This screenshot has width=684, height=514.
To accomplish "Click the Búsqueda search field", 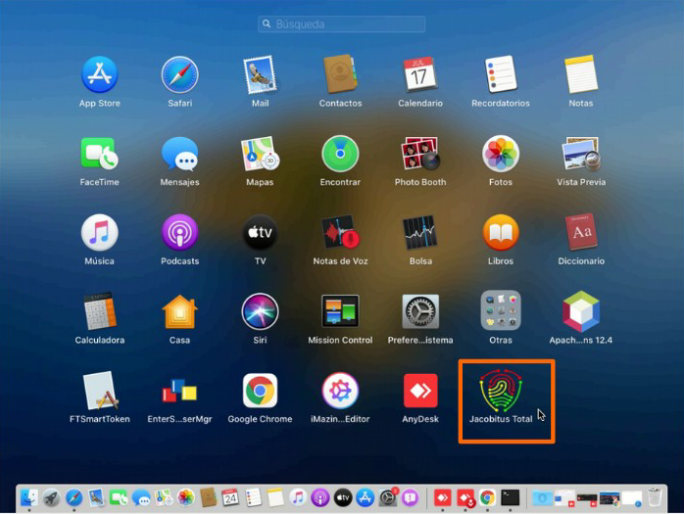I will (342, 24).
